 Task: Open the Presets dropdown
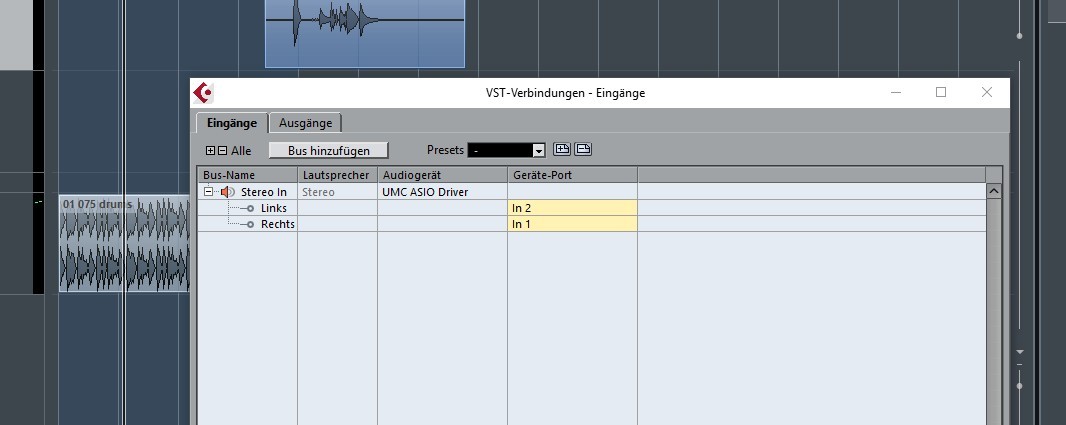(x=506, y=150)
